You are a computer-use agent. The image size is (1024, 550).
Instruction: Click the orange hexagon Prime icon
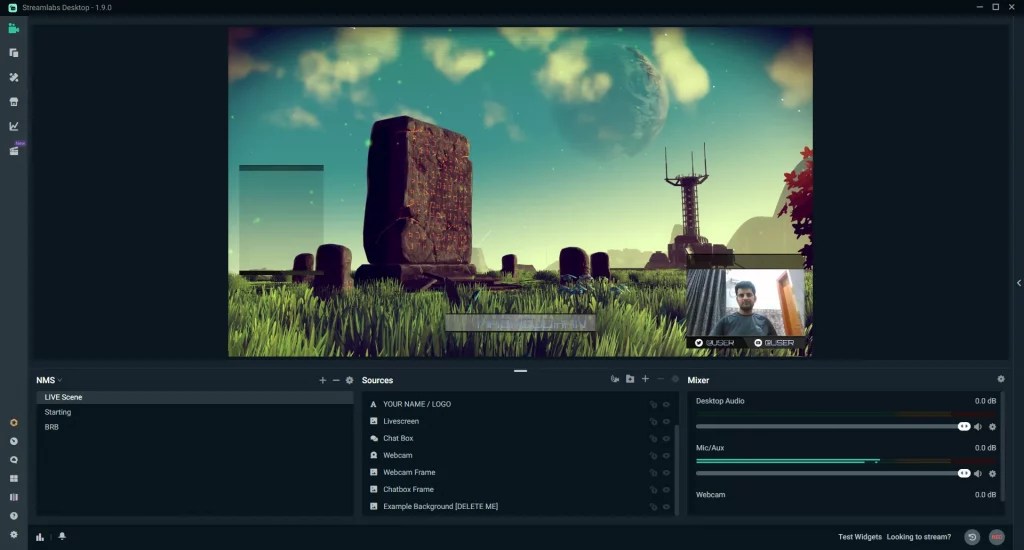point(14,423)
